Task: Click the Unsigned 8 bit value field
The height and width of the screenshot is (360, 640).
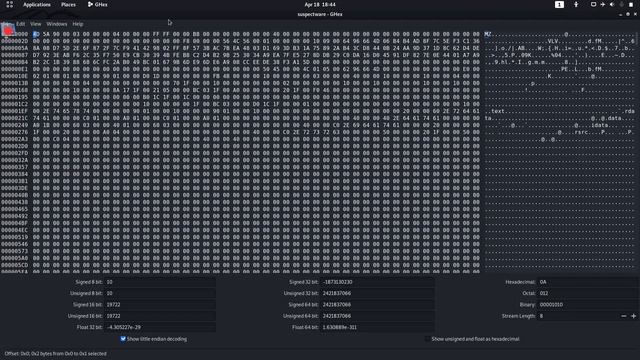Action: click(160, 293)
